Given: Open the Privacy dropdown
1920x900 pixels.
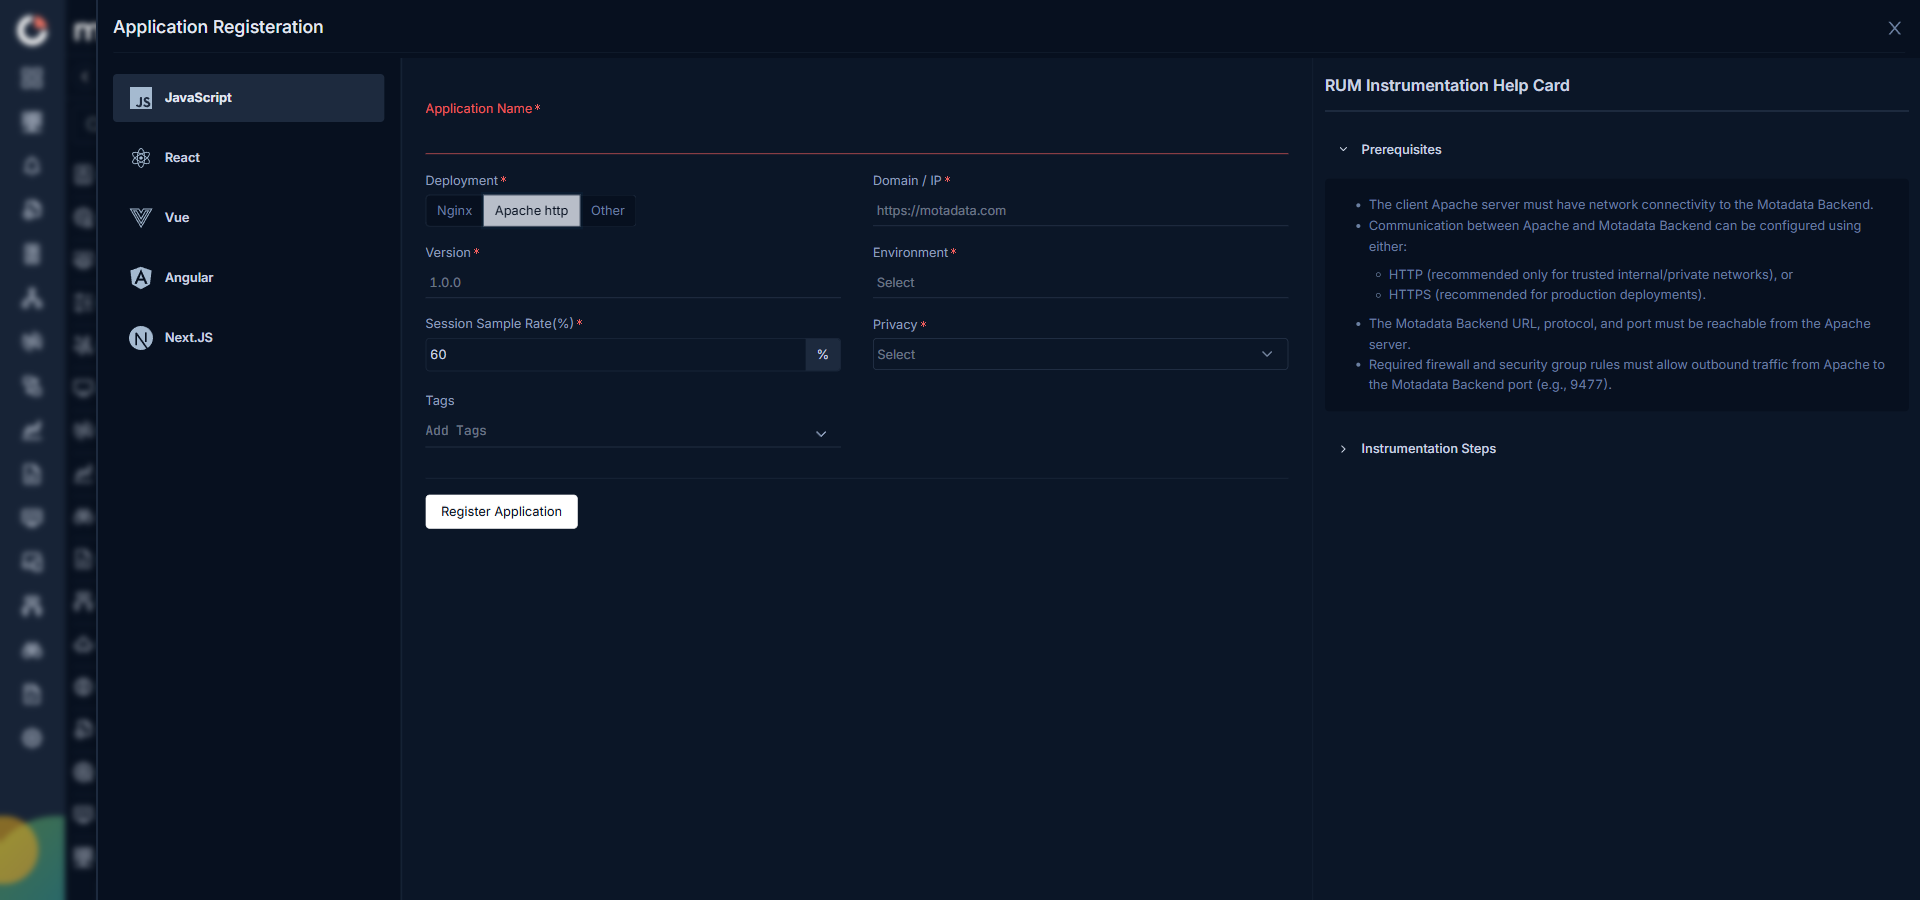Looking at the screenshot, I should (1080, 354).
